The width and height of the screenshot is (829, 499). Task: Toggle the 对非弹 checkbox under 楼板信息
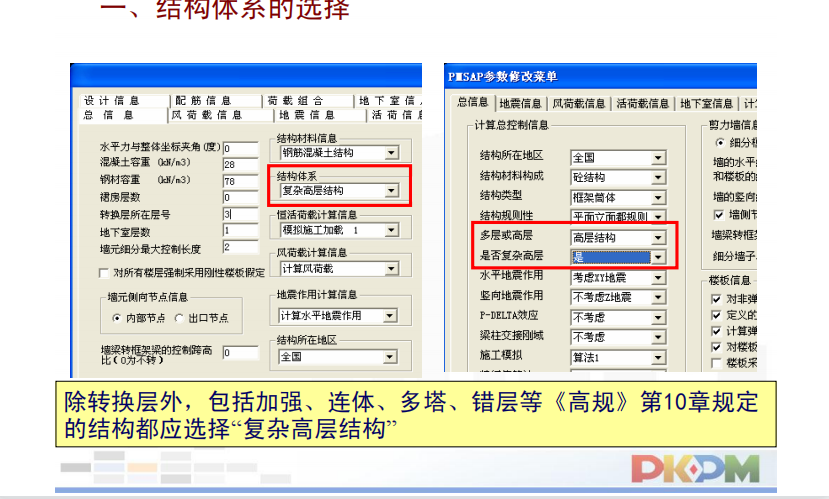click(x=716, y=299)
